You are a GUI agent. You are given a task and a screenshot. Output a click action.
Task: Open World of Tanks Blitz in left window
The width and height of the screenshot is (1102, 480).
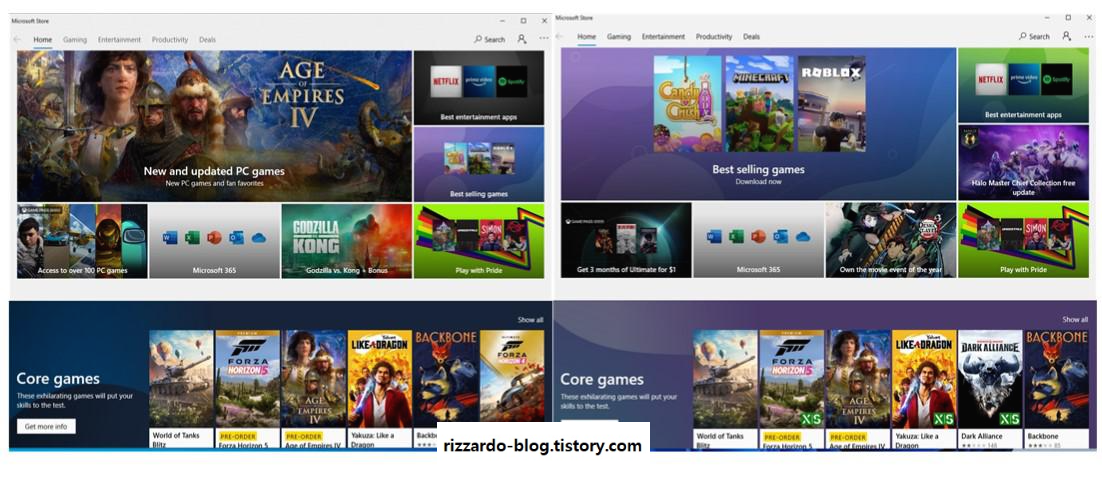[181, 390]
